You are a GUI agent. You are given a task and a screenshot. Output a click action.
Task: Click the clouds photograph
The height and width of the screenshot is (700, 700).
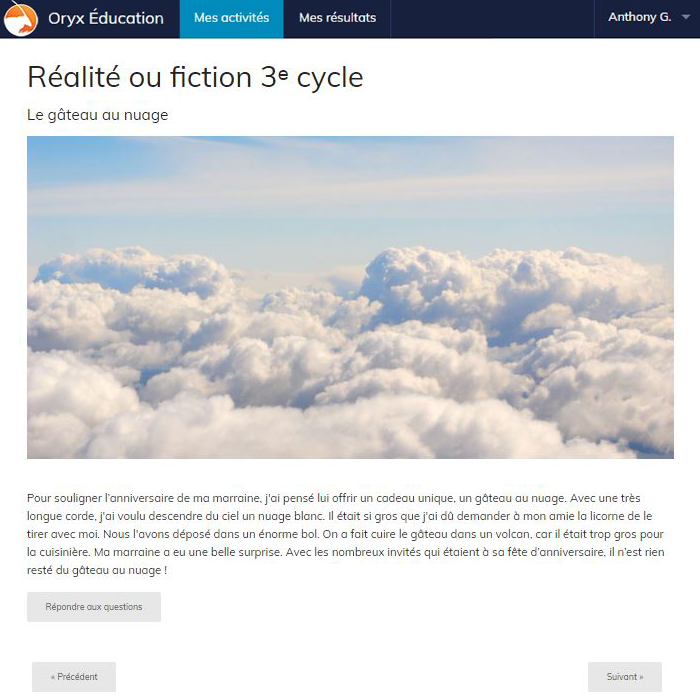[350, 297]
